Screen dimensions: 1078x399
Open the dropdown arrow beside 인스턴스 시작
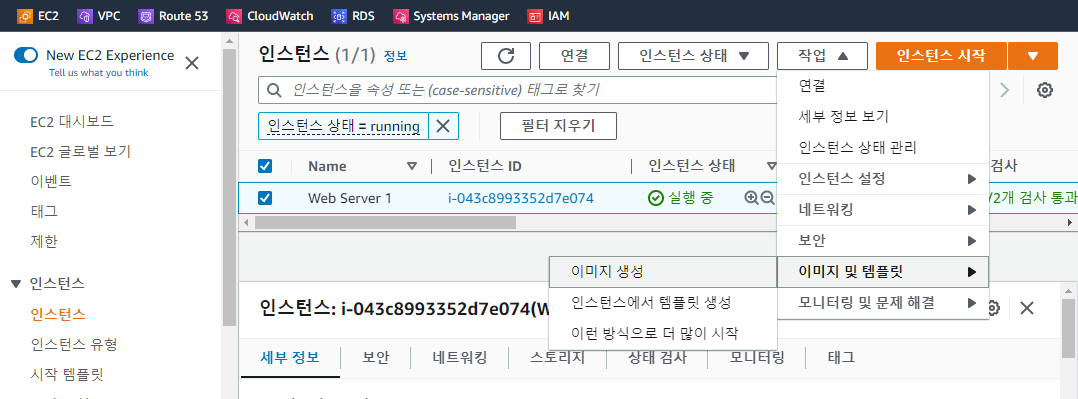(1033, 56)
